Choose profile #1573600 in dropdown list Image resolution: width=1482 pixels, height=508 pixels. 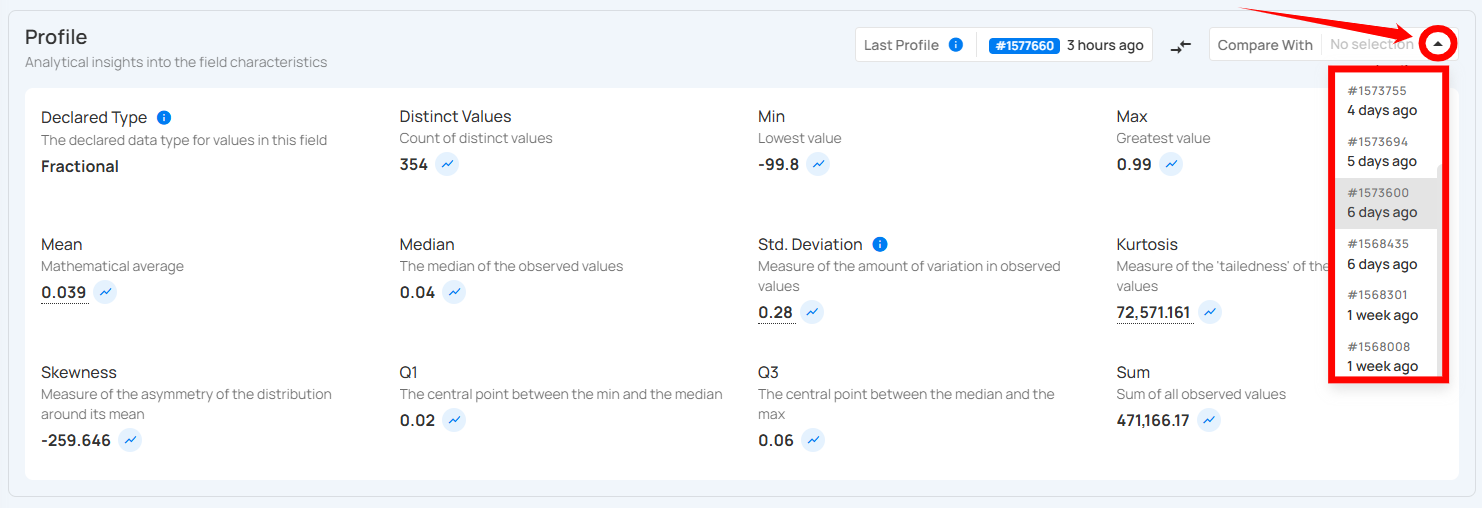[x=1382, y=203]
